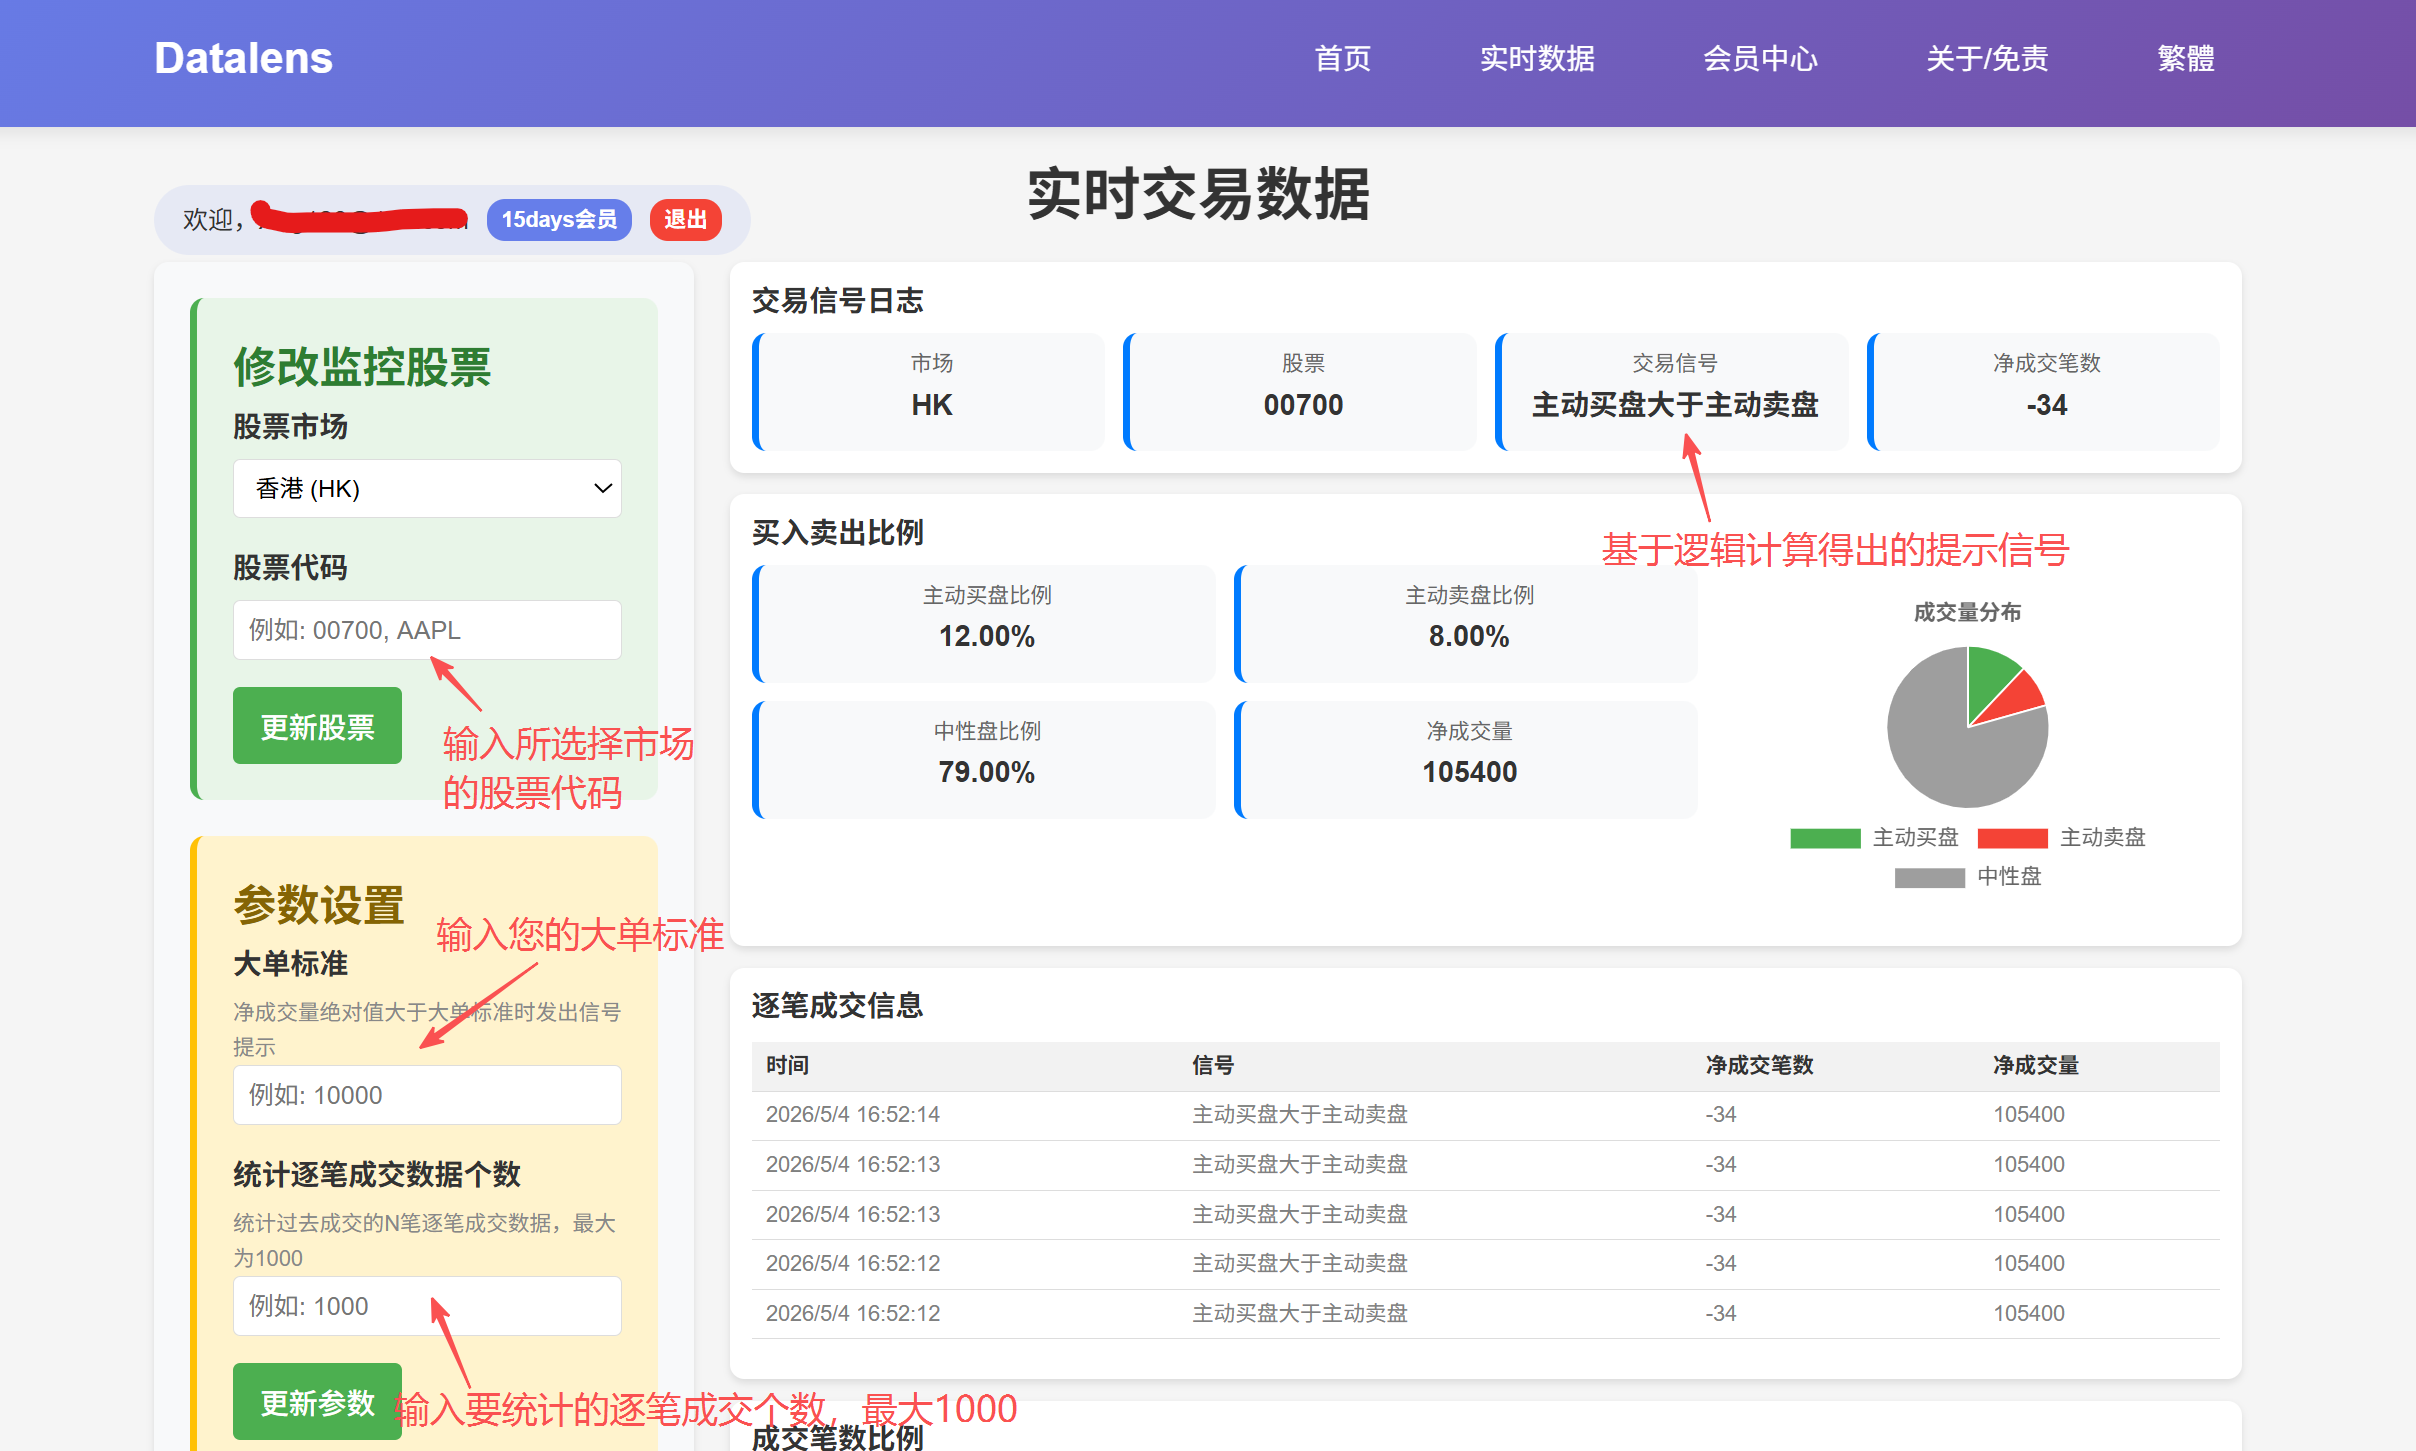This screenshot has width=2416, height=1451.
Task: Click the 买入卖出比例 heading
Action: [837, 533]
